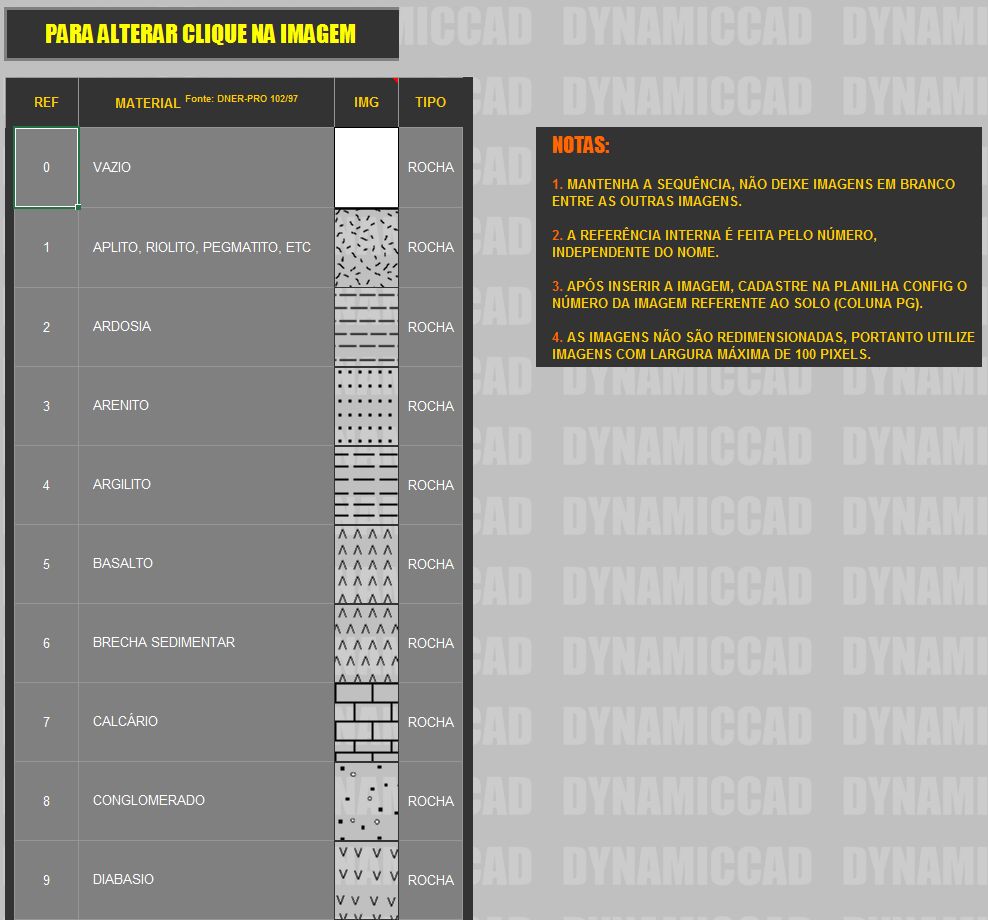988x920 pixels.
Task: Click the ARGILITO dashed-line pattern image
Action: click(x=366, y=485)
